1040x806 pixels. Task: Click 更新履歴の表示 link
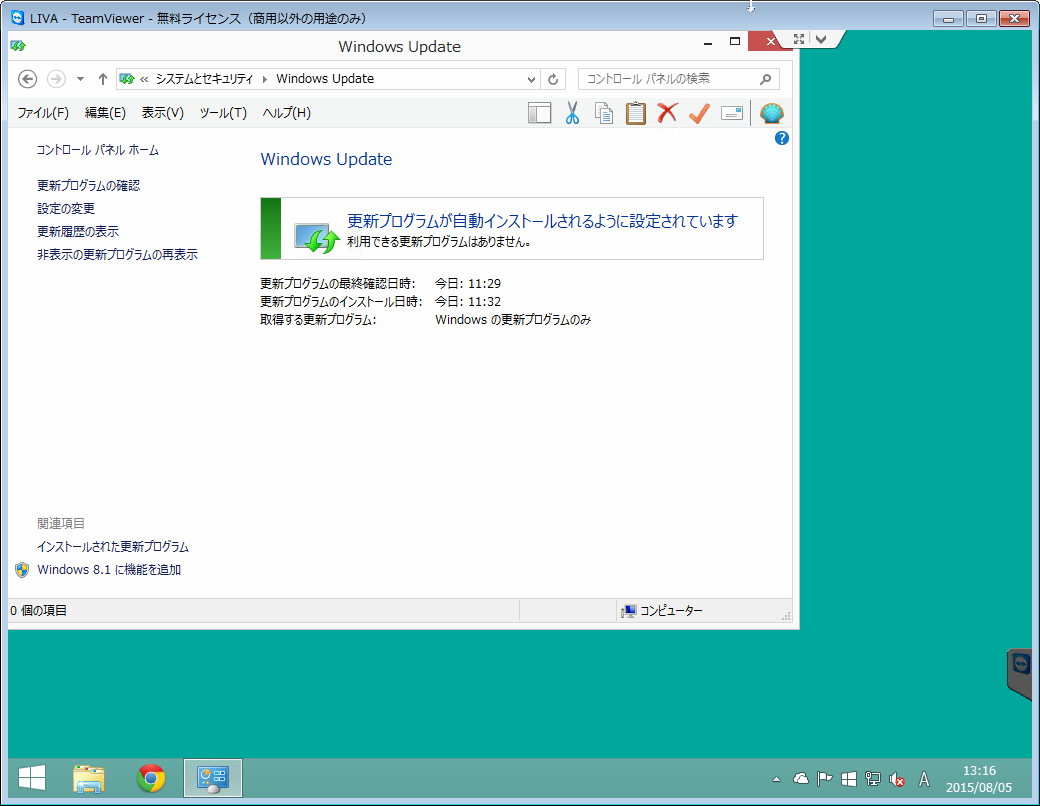78,232
